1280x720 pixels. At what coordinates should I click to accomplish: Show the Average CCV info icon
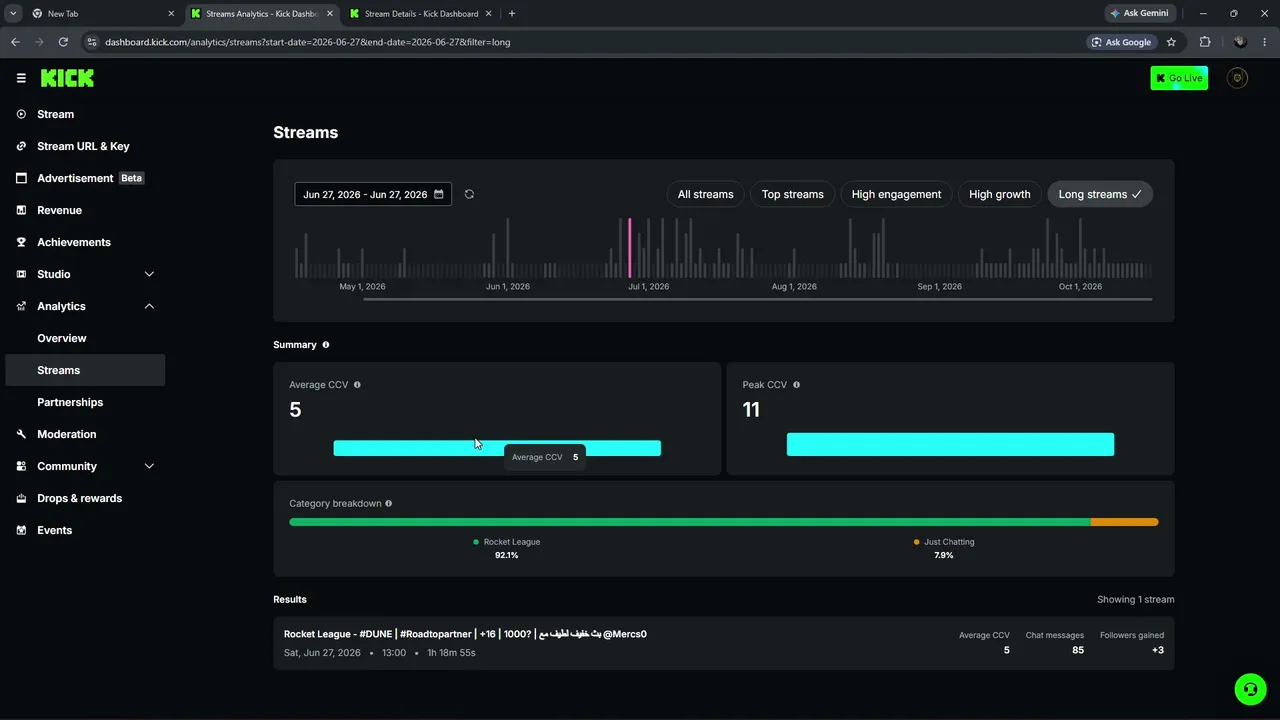pos(357,385)
